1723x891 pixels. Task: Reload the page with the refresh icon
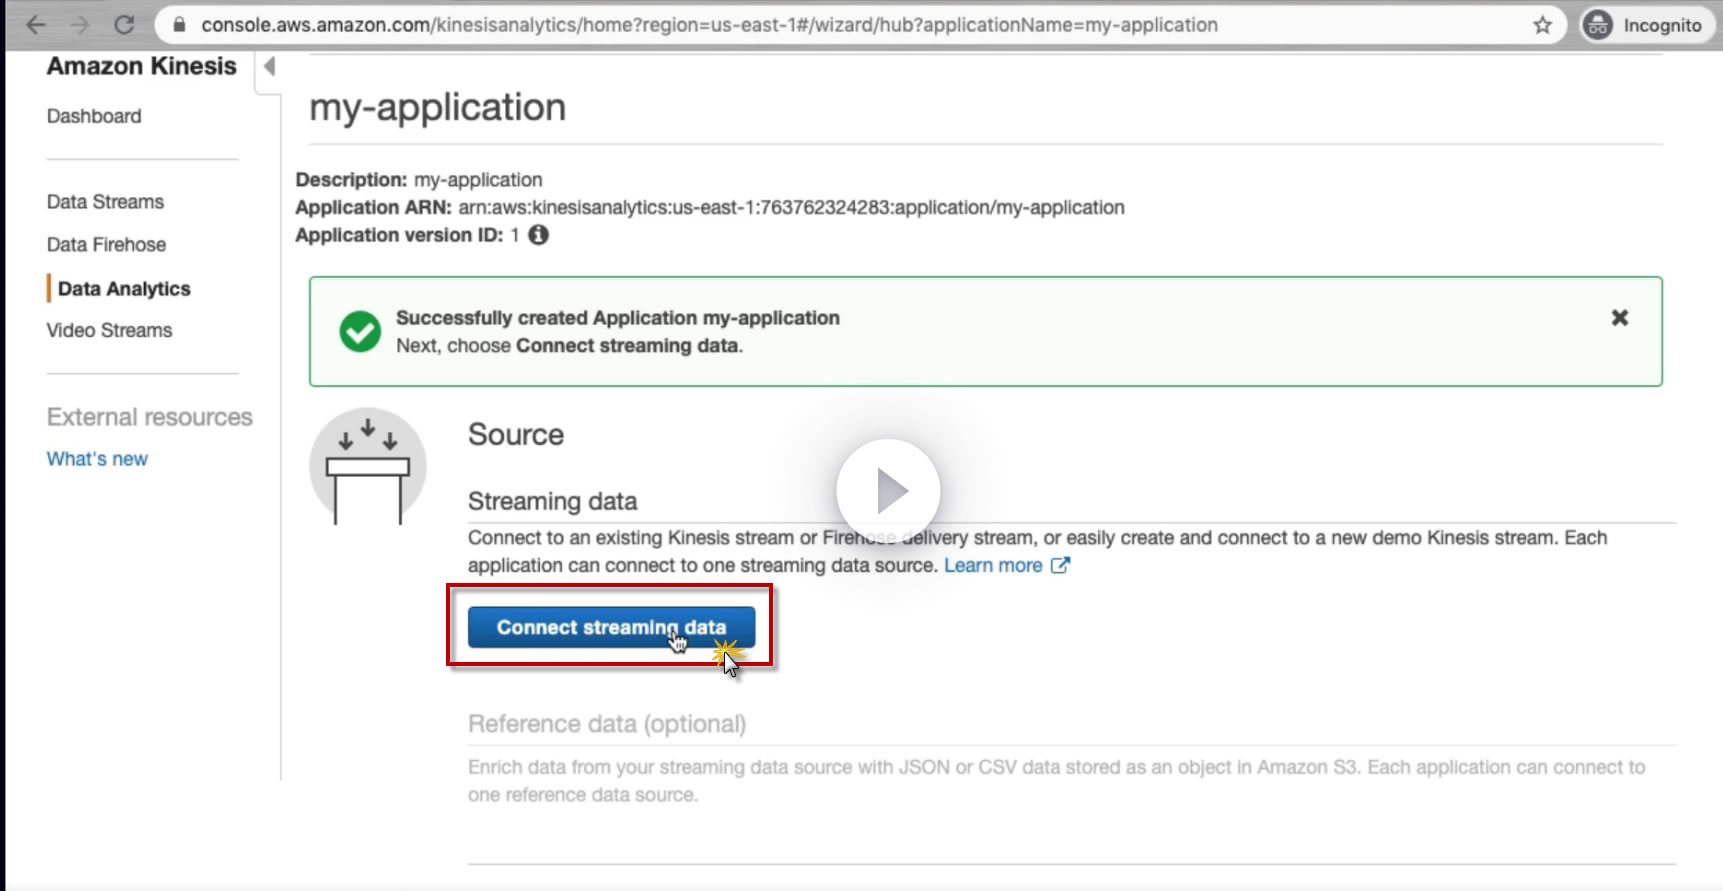[x=124, y=25]
